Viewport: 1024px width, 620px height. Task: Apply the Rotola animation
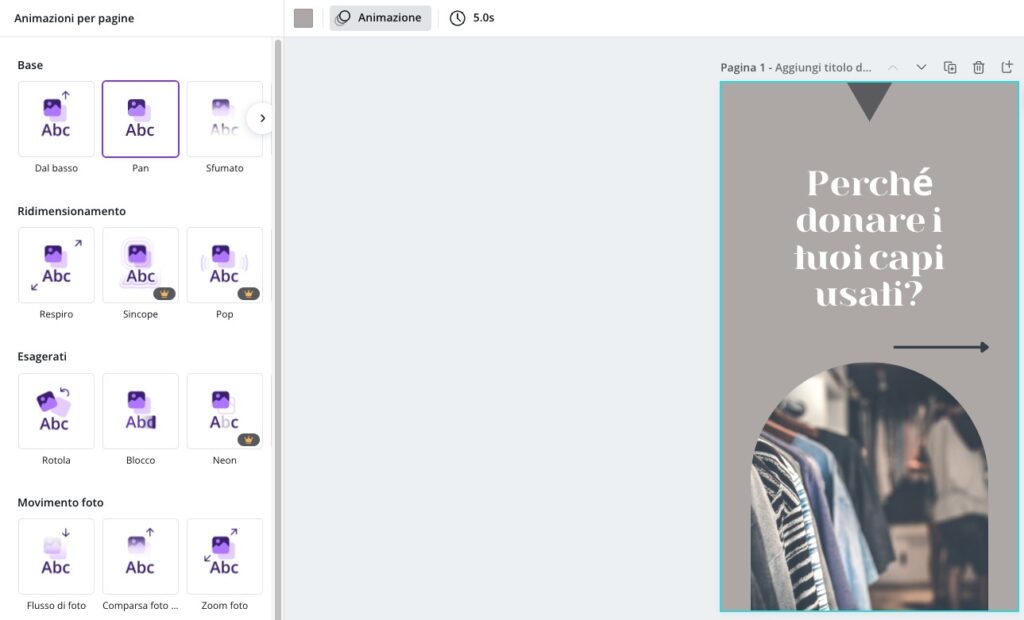click(56, 411)
